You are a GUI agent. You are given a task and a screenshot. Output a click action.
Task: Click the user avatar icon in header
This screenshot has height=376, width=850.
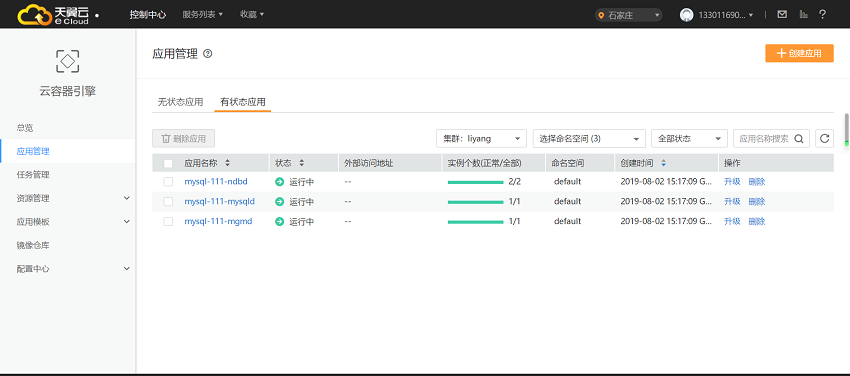[x=687, y=15]
